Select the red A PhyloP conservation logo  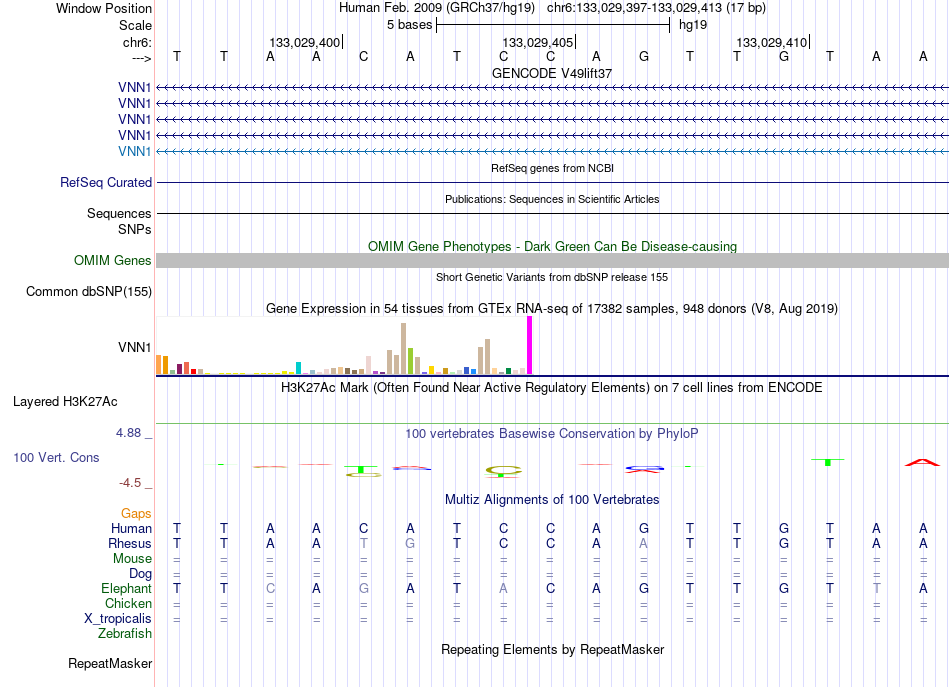(922, 463)
